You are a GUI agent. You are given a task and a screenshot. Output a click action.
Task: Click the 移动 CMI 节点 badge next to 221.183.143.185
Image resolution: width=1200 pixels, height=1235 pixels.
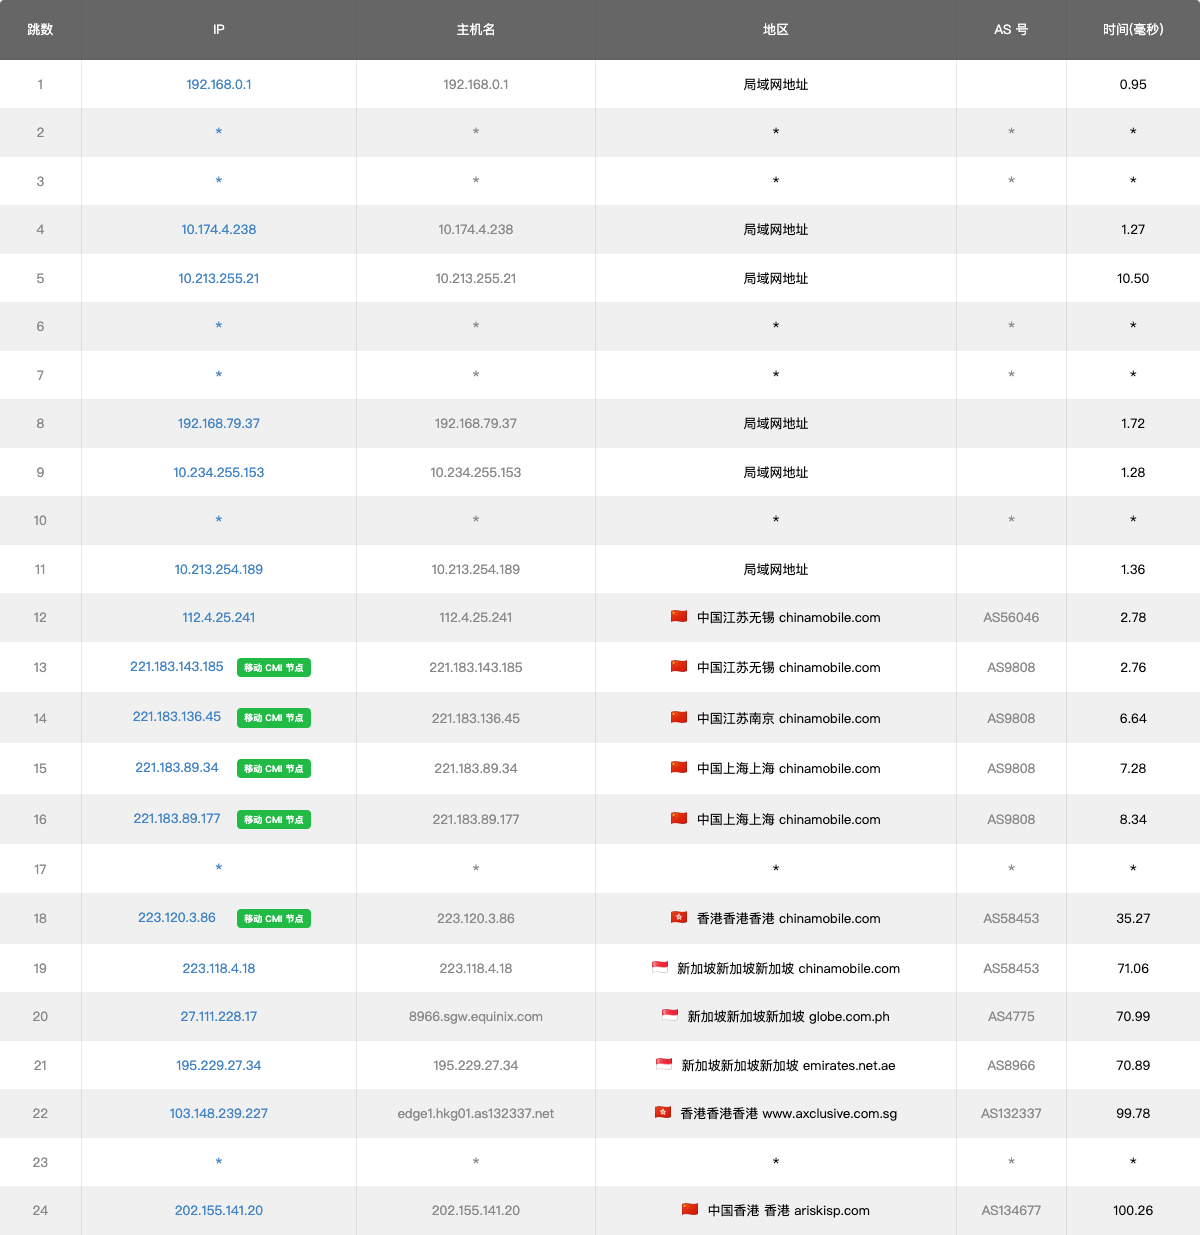point(274,668)
